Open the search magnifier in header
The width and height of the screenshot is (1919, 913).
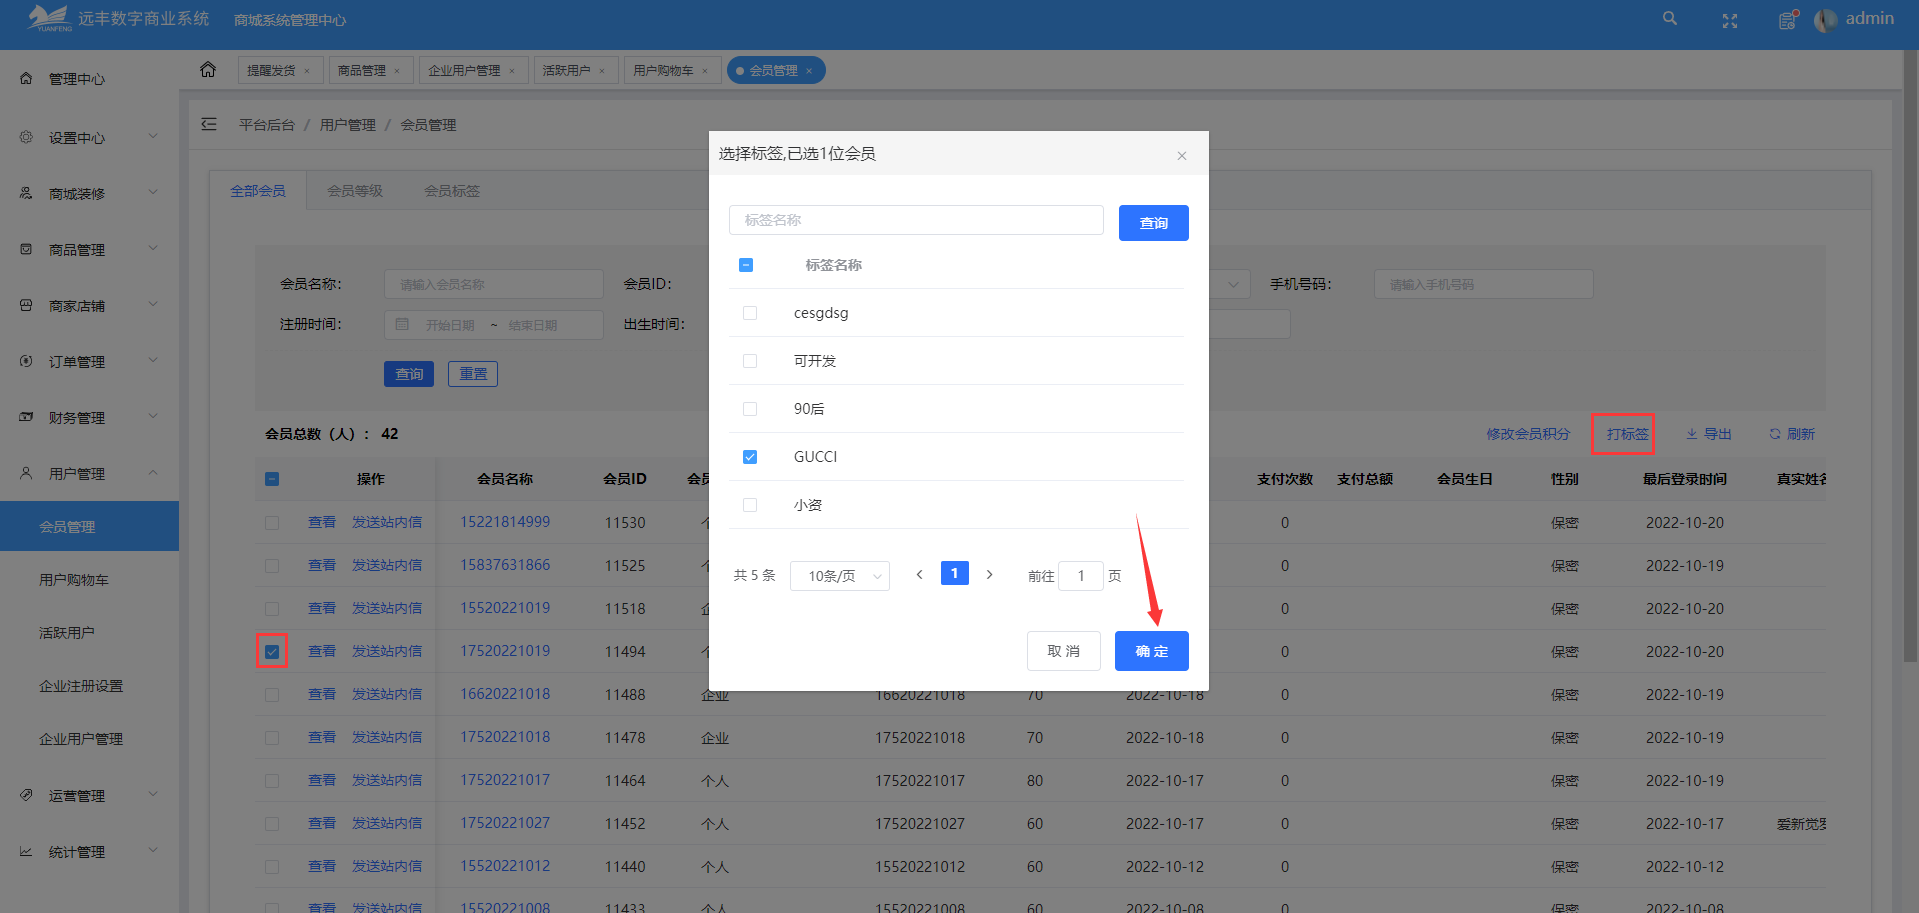[1669, 19]
